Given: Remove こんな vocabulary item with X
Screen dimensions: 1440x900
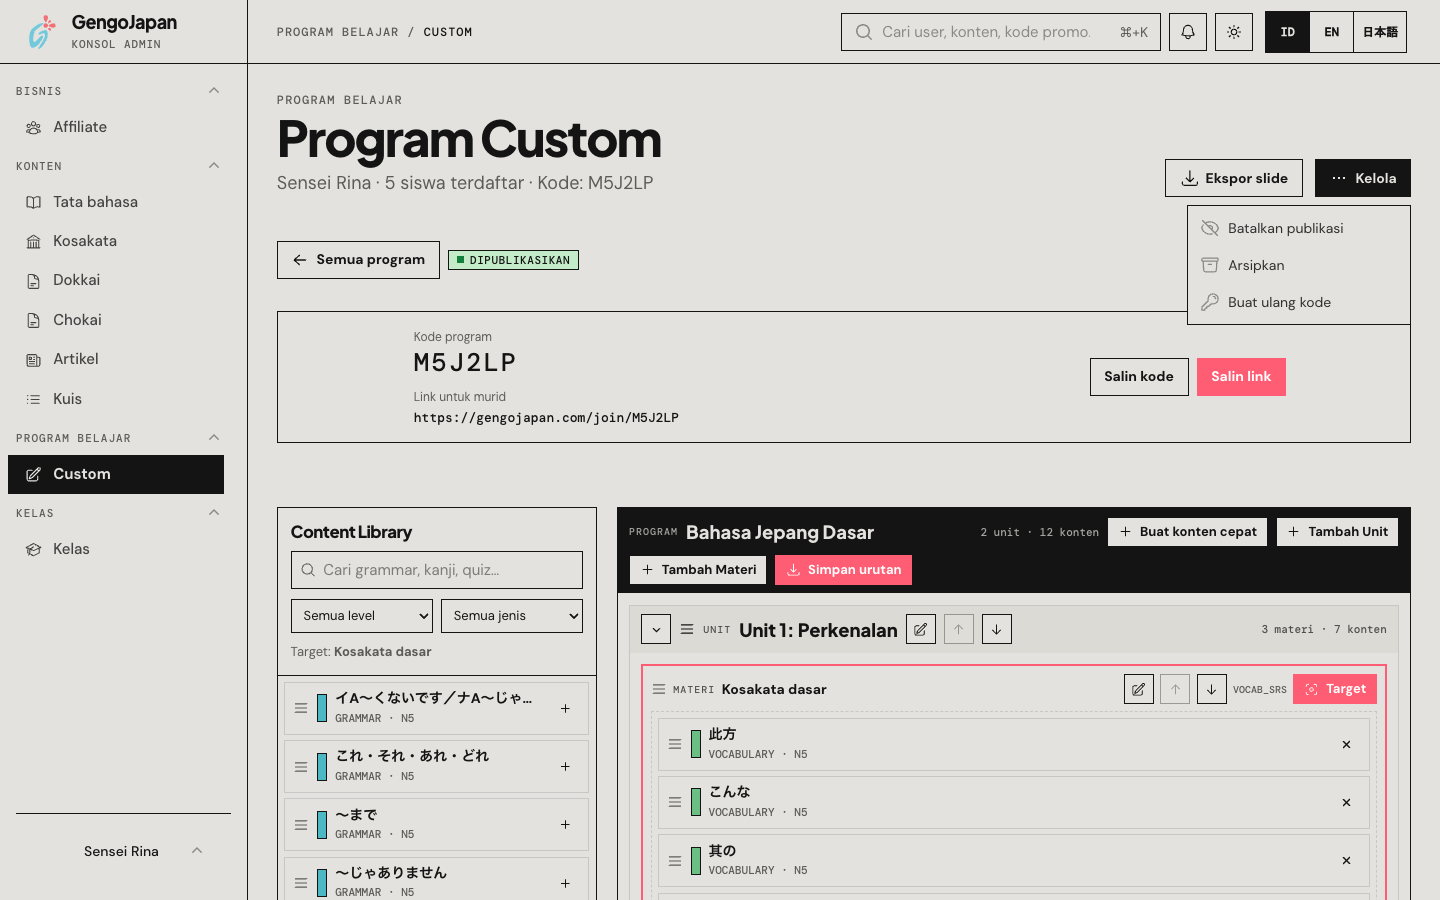Looking at the screenshot, I should pyautogui.click(x=1346, y=802).
